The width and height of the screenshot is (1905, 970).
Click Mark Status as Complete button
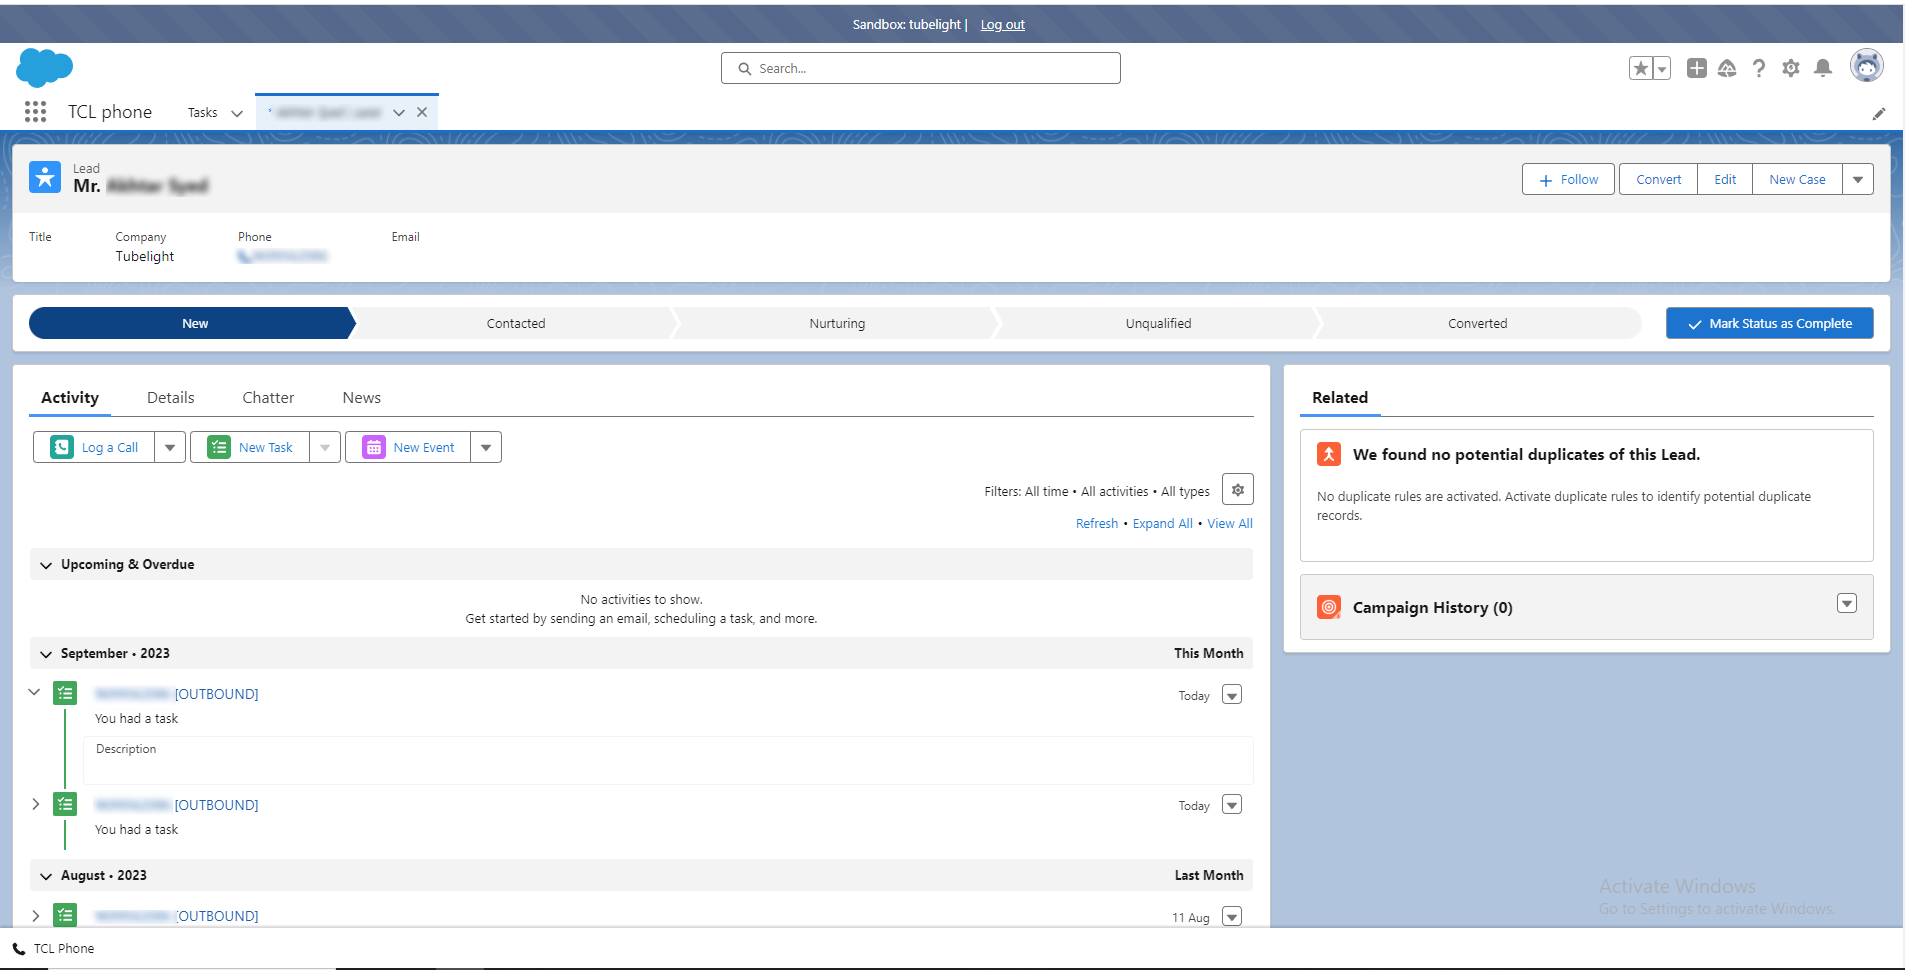click(1769, 324)
